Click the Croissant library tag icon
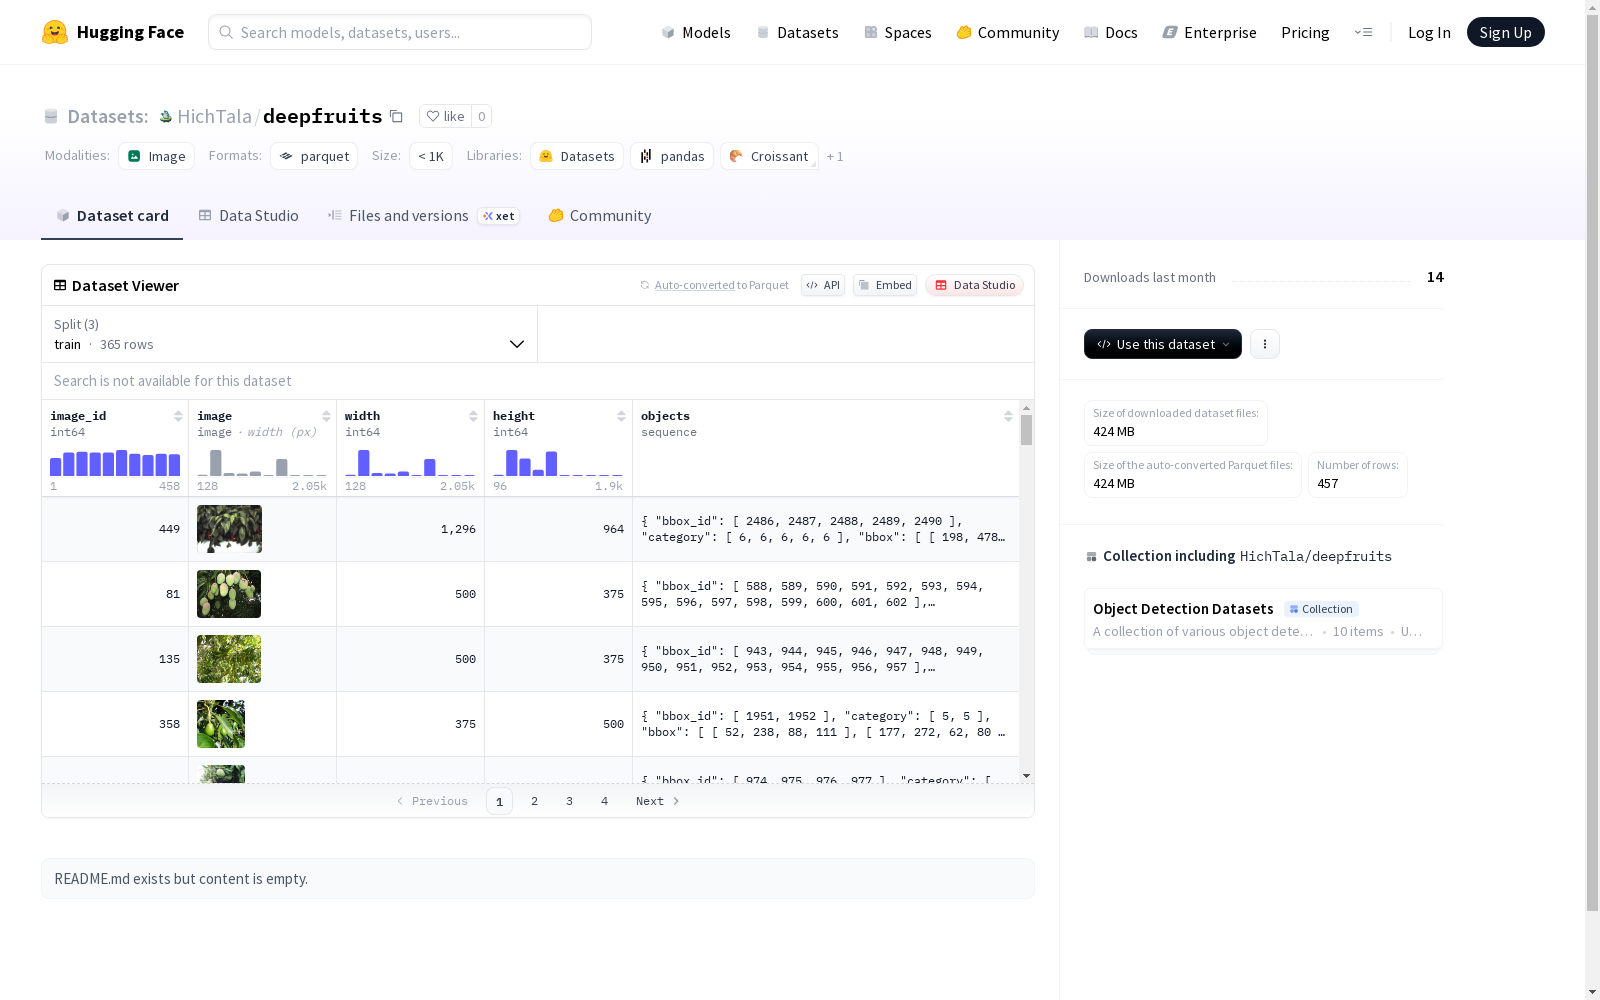This screenshot has width=1600, height=1000. [736, 156]
